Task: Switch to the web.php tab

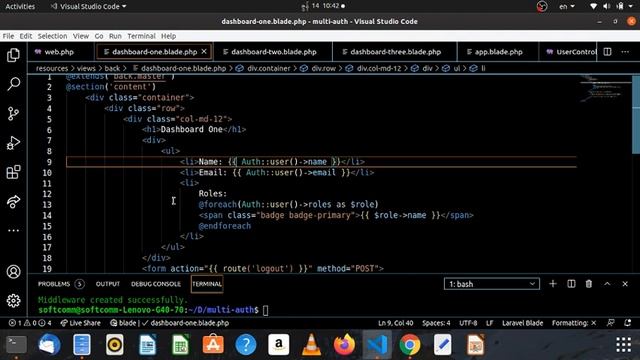Action: [x=59, y=52]
